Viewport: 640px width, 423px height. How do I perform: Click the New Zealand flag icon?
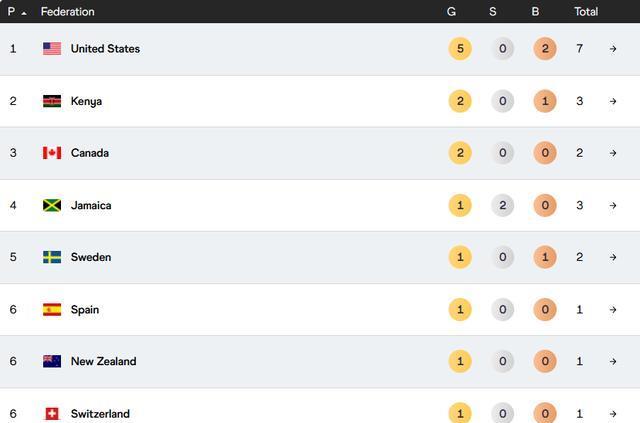(x=52, y=362)
